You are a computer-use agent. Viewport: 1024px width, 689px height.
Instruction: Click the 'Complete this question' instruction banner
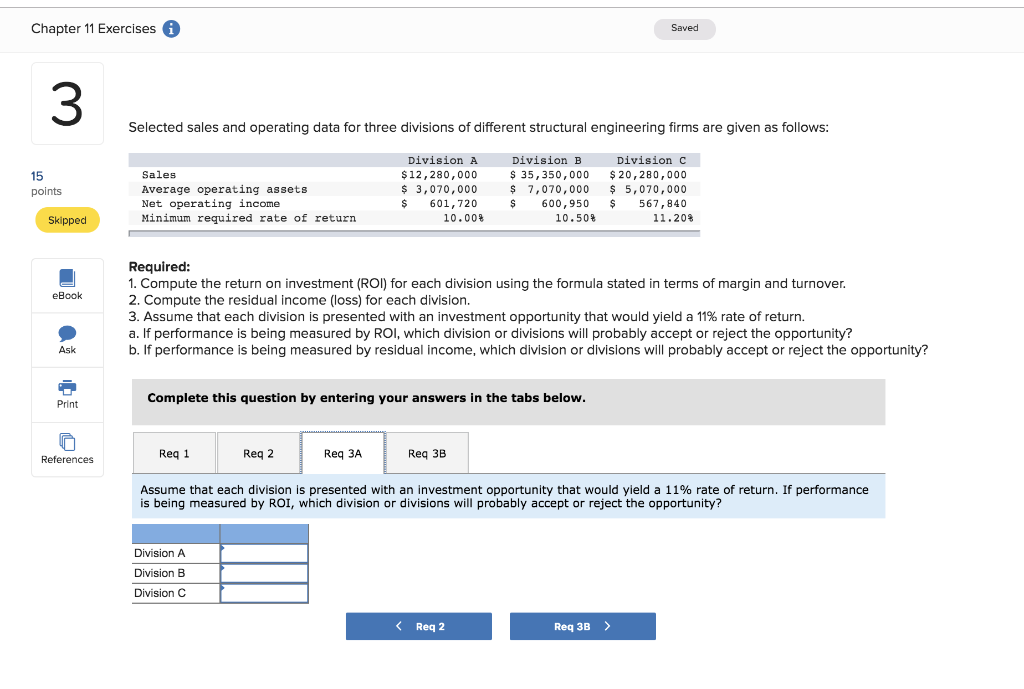[509, 402]
